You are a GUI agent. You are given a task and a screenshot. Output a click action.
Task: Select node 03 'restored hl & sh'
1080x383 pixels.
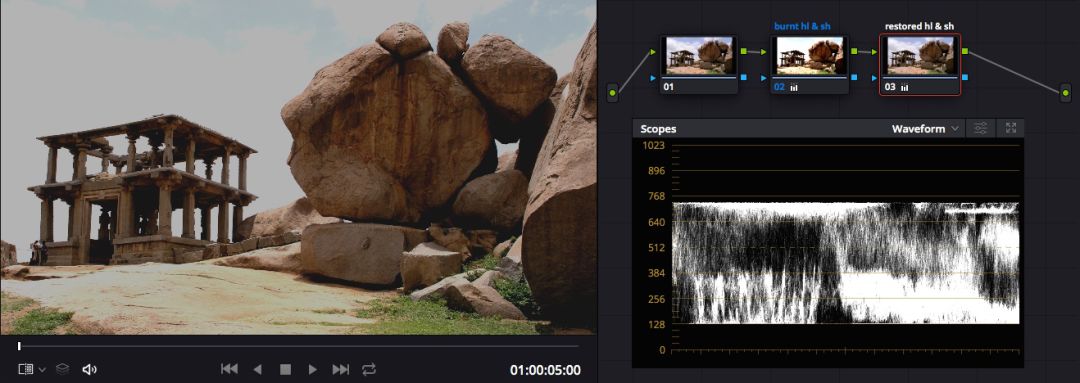(921, 64)
